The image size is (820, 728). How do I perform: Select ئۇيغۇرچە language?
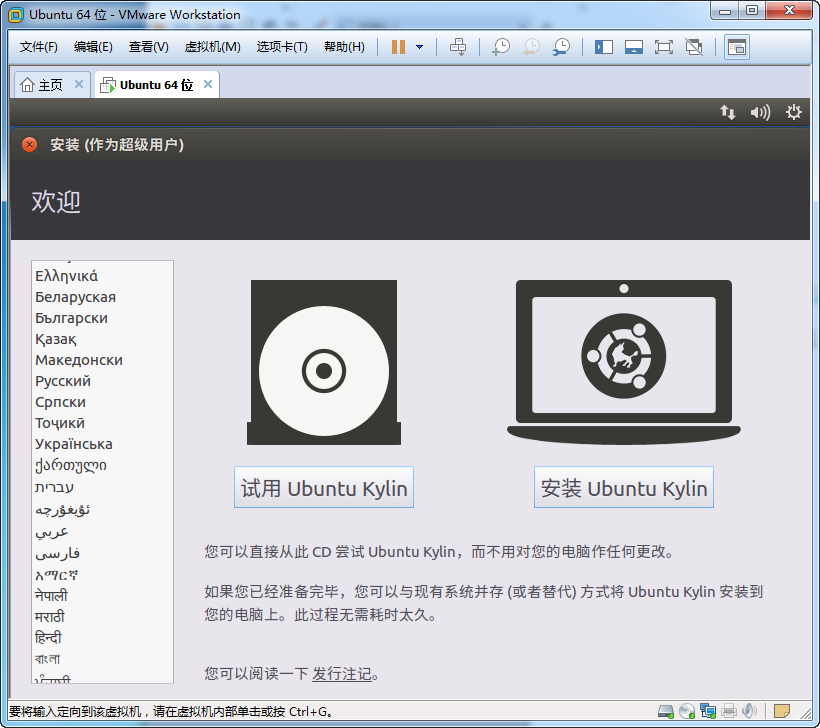(x=62, y=509)
